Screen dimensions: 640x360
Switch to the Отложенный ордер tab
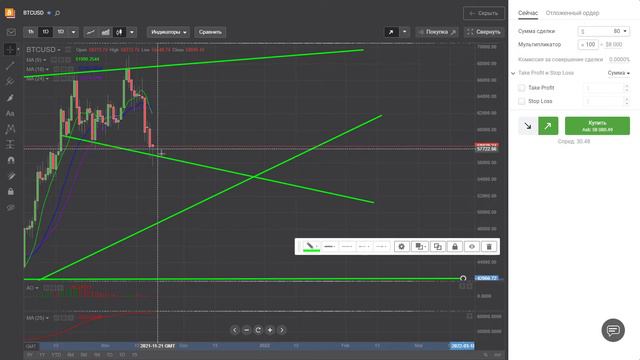572,13
